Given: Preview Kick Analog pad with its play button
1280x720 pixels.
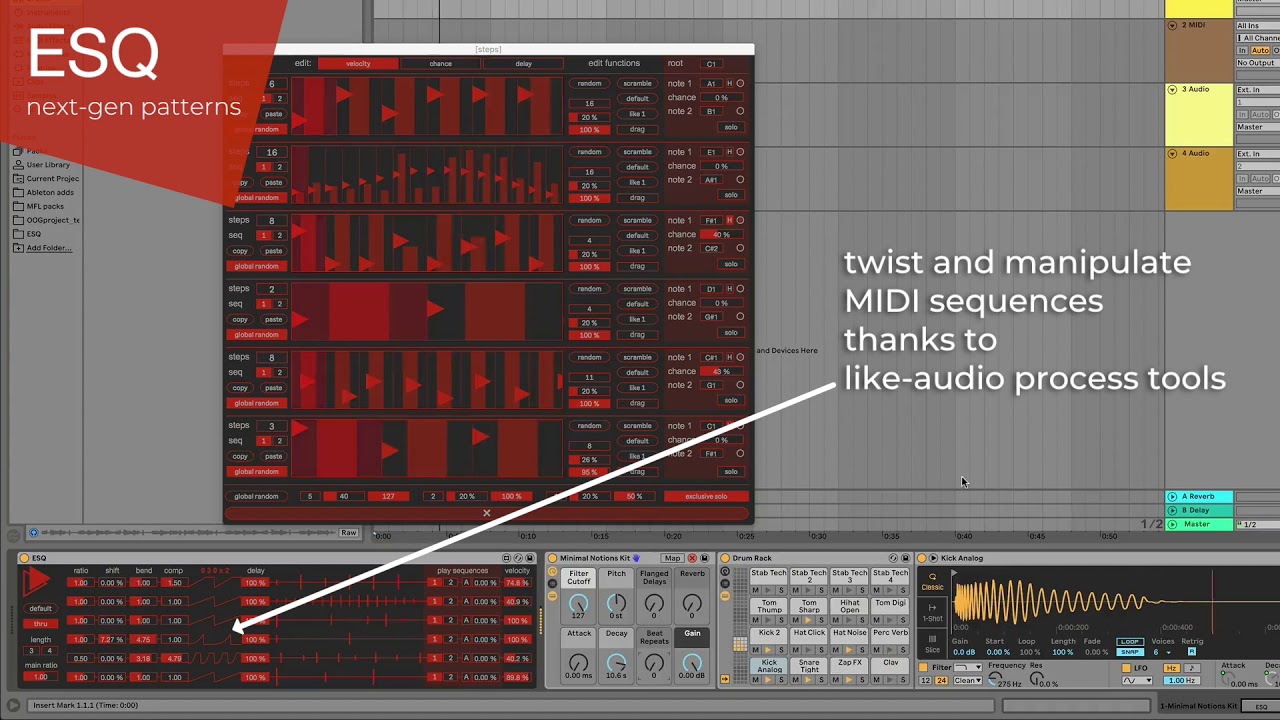Looking at the screenshot, I should 769,679.
